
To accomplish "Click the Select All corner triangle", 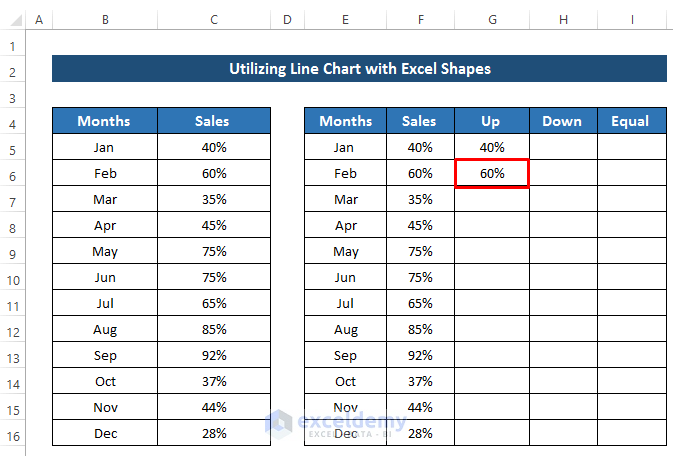I will (13, 20).
